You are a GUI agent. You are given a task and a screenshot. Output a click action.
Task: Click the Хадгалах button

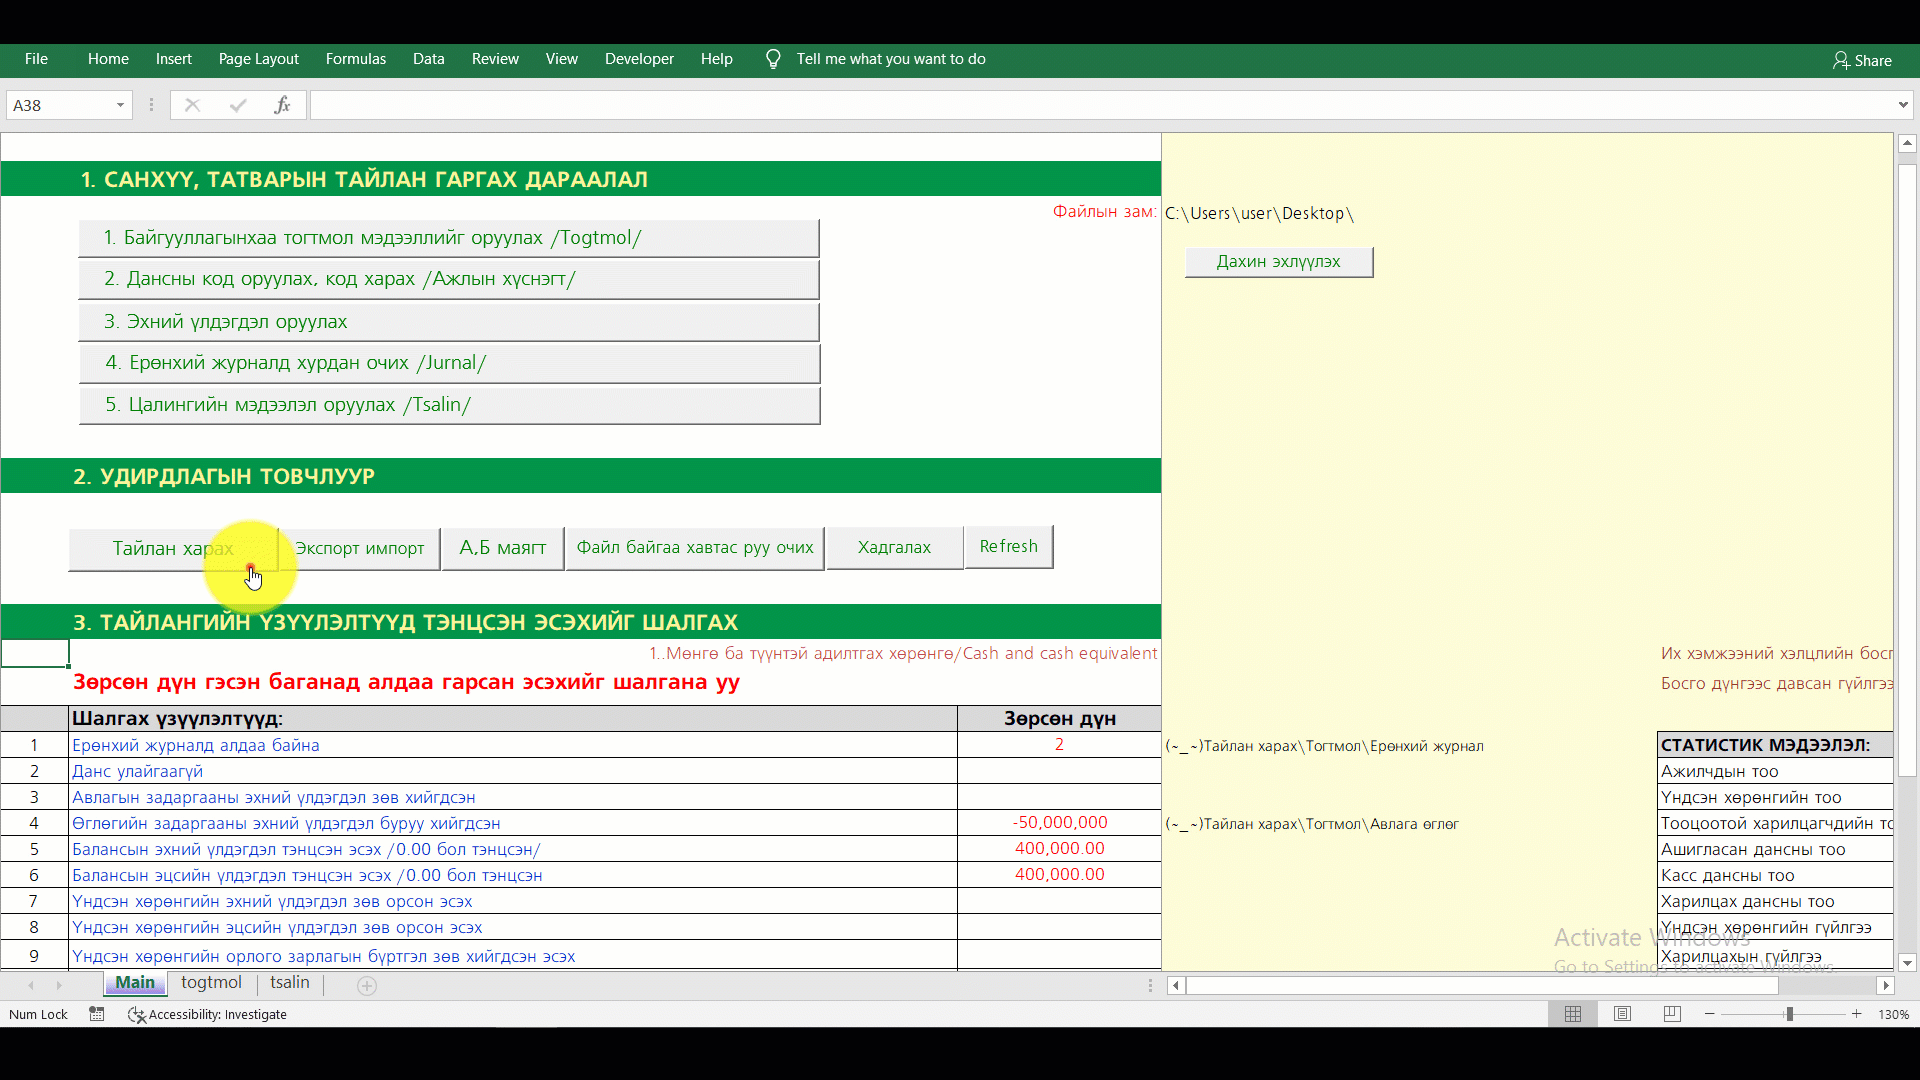point(894,548)
